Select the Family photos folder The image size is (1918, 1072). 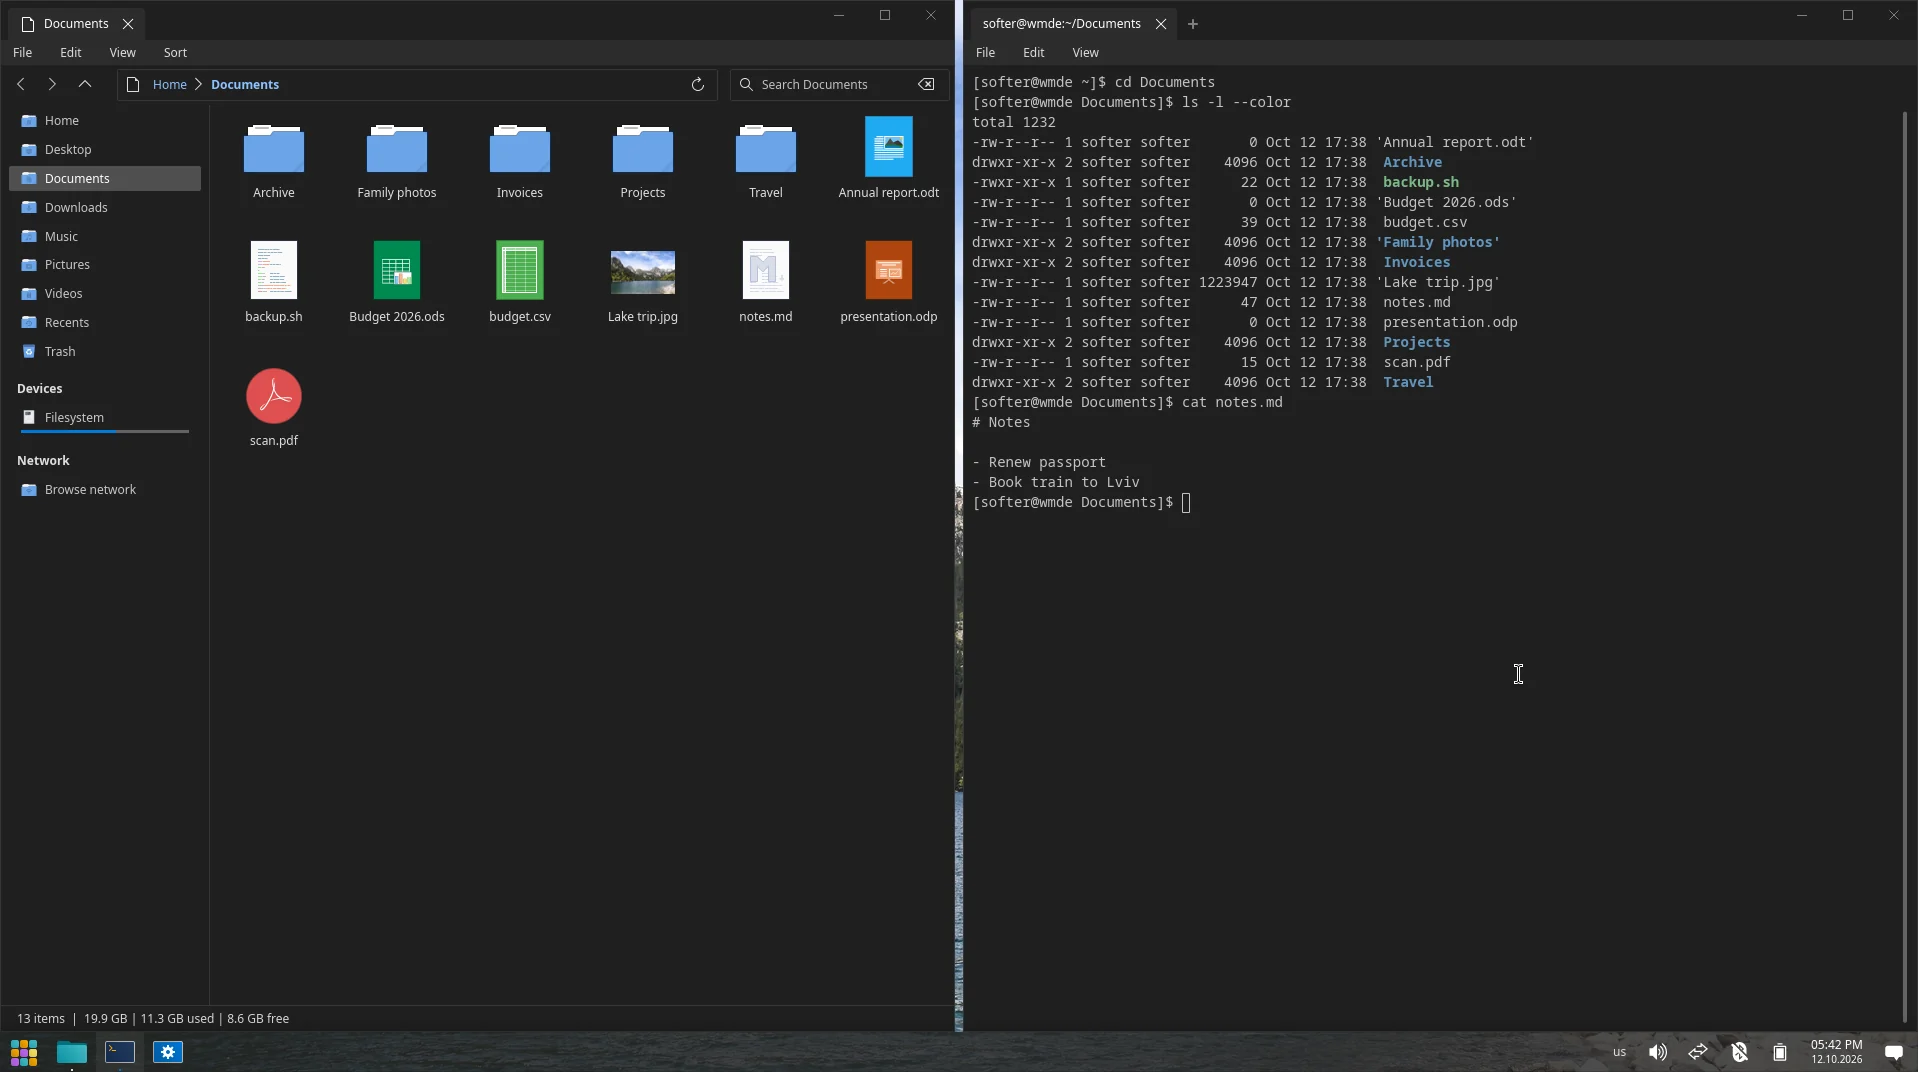coord(397,148)
